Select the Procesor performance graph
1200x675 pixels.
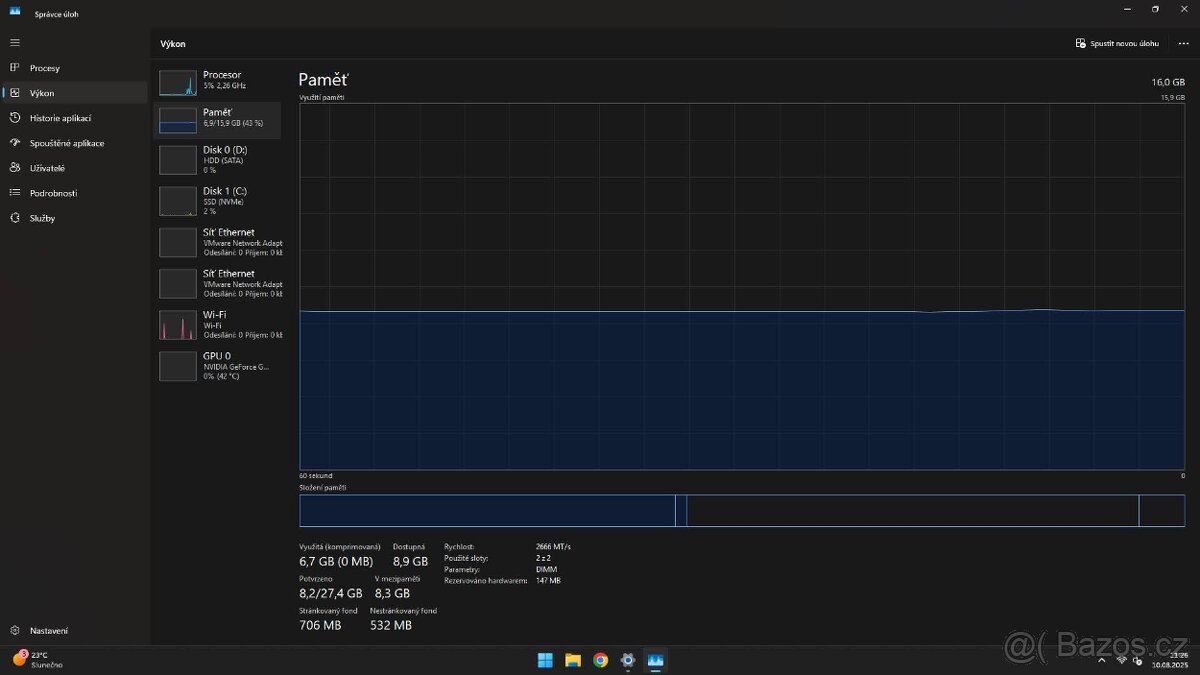coord(218,81)
